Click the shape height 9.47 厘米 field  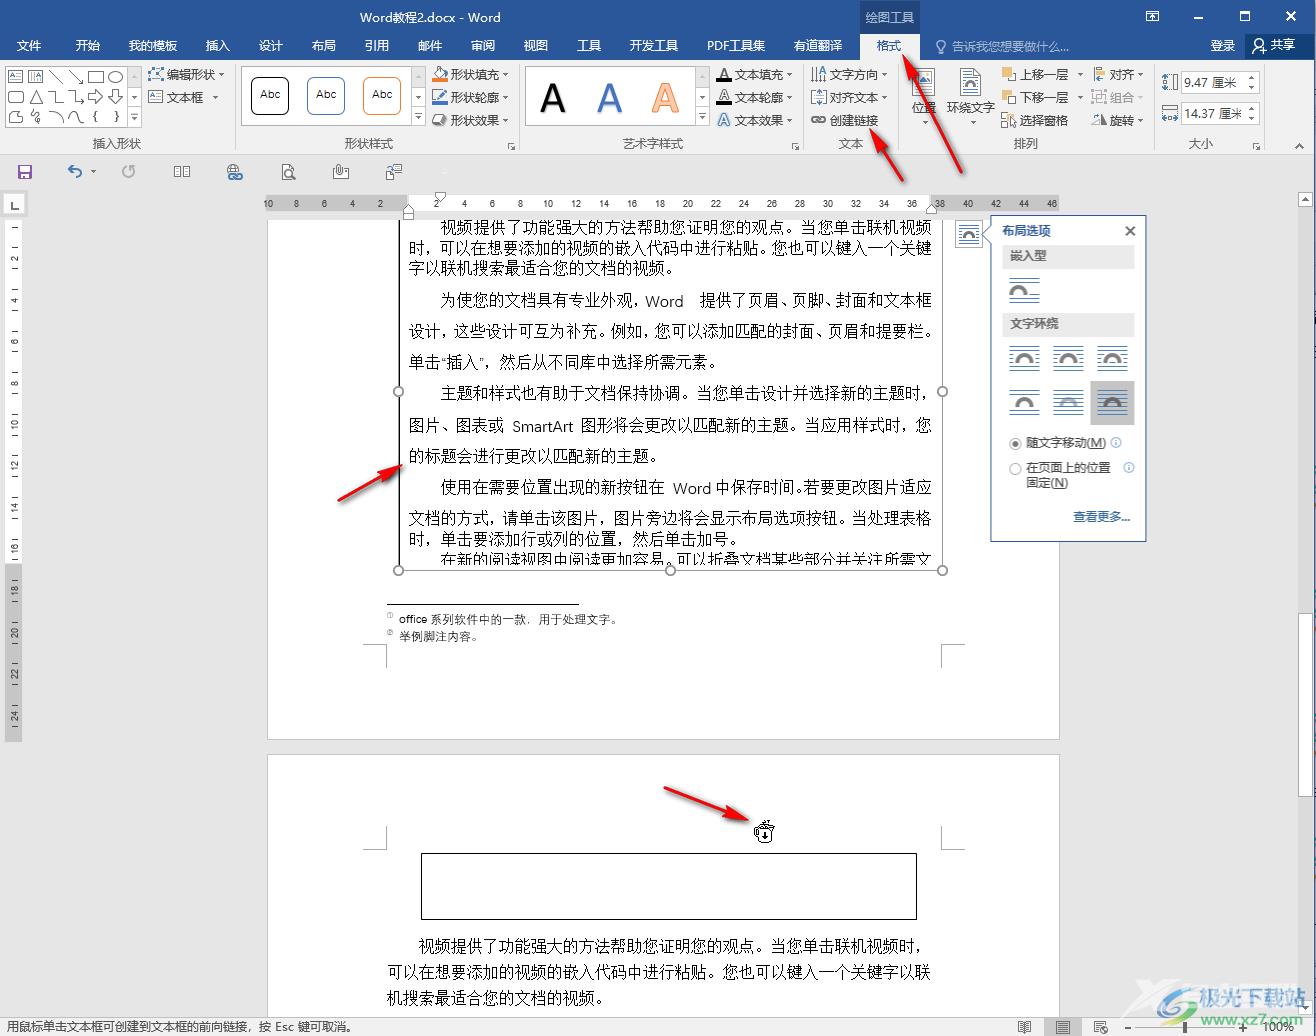[x=1210, y=83]
